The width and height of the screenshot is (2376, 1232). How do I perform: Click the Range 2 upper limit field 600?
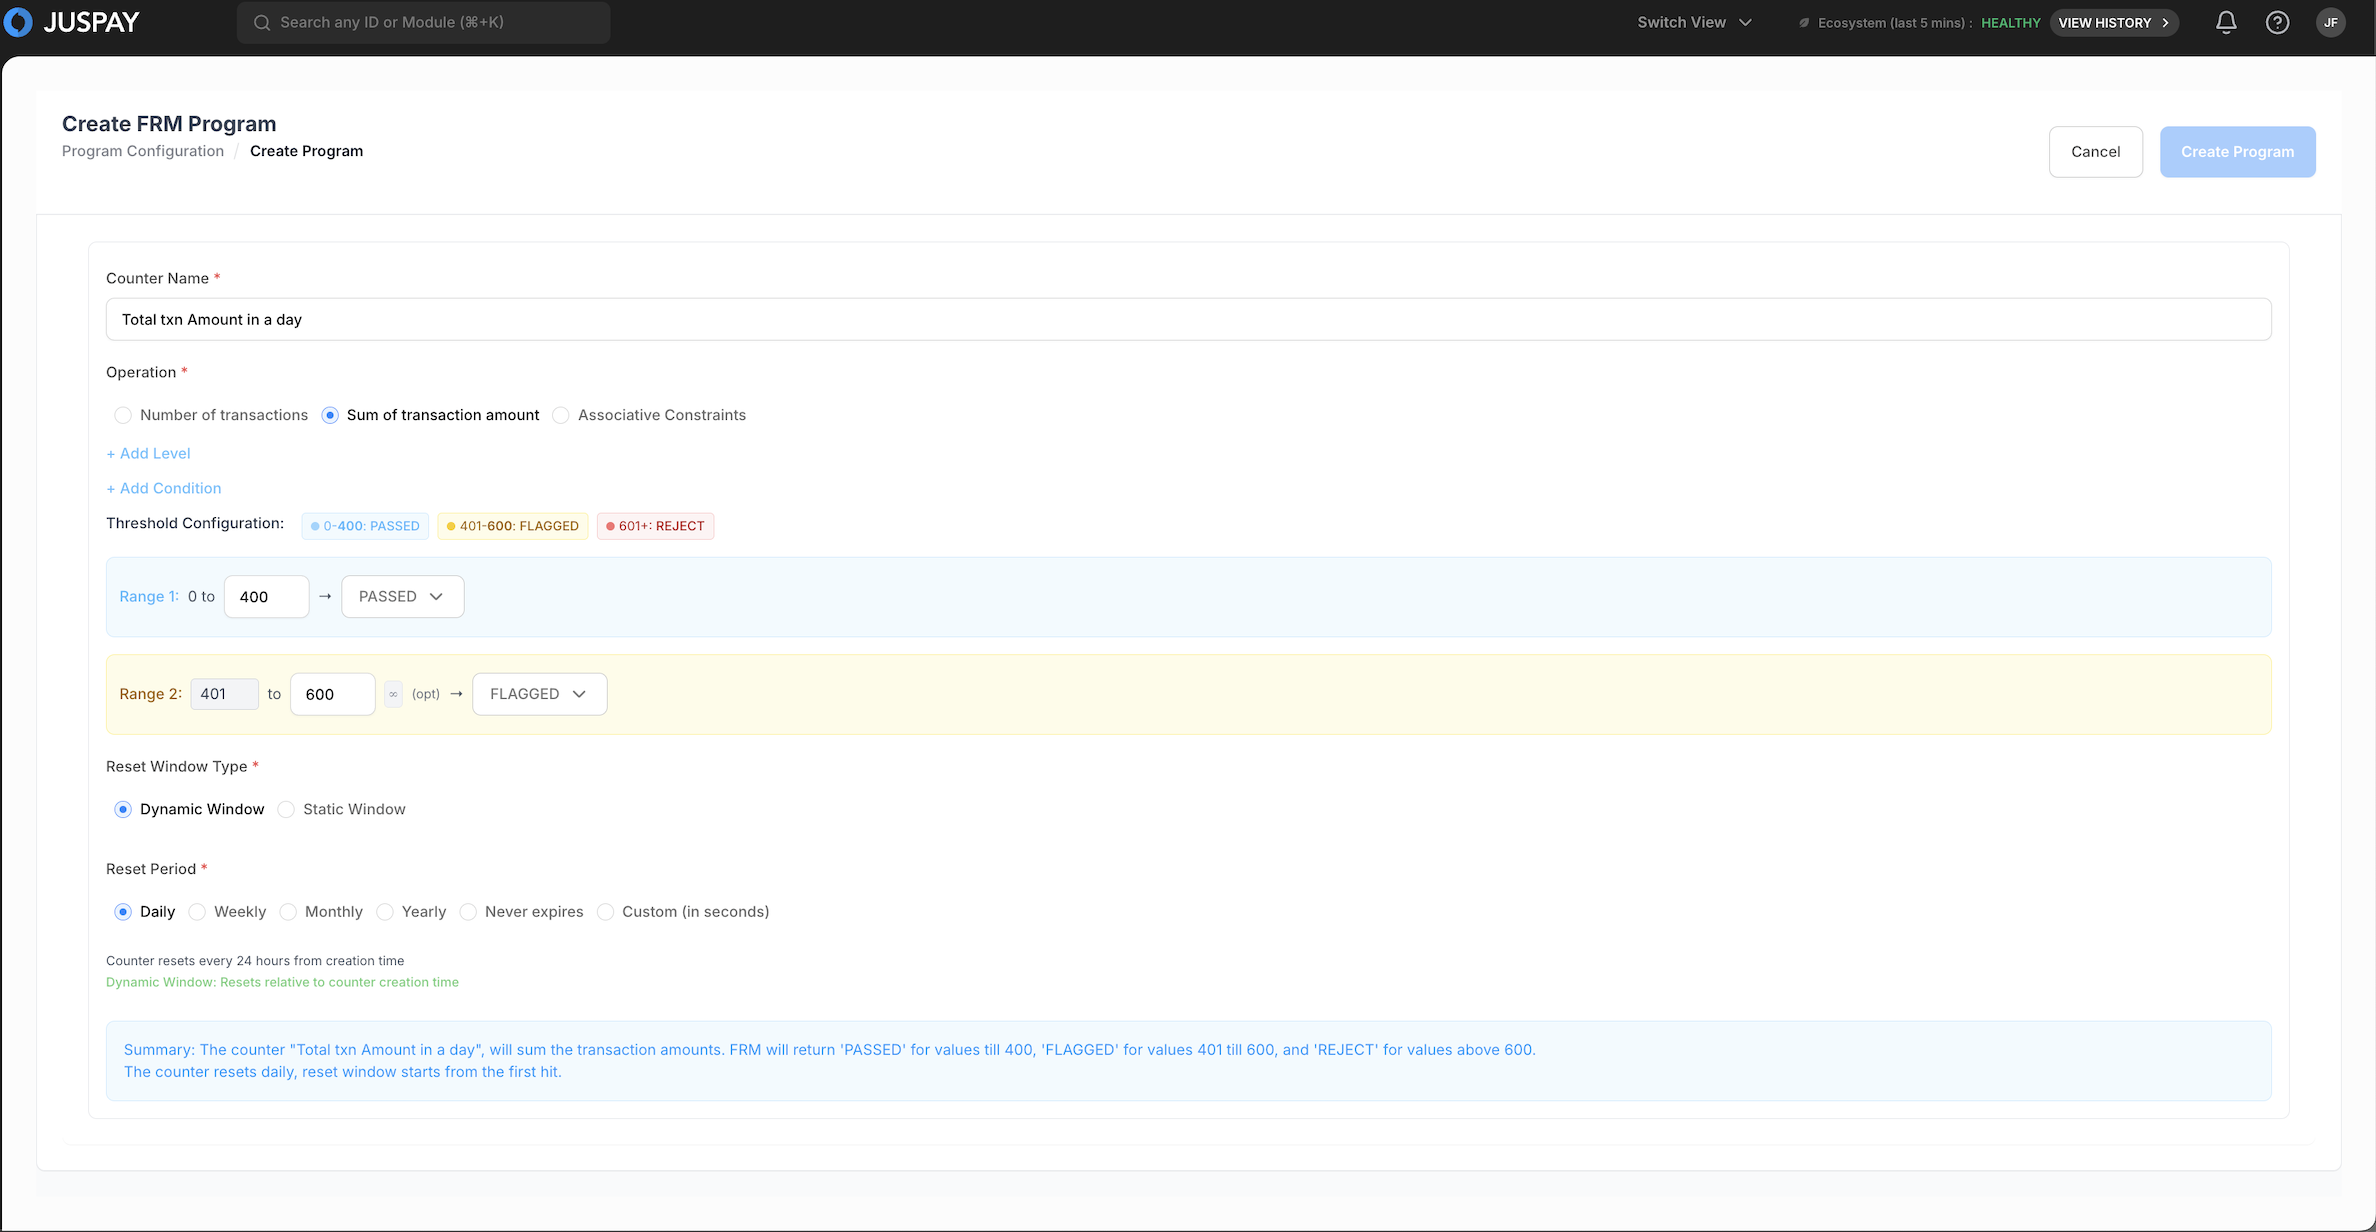[x=333, y=694]
